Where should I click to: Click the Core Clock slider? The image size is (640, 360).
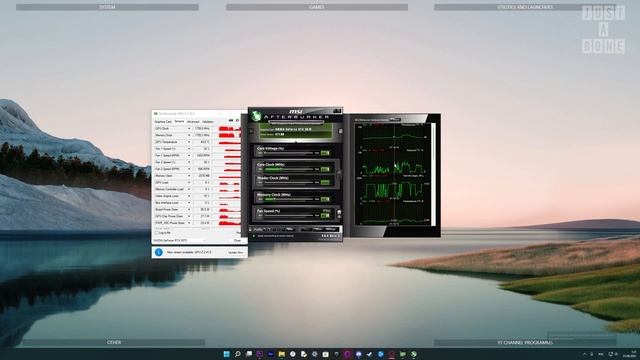[288, 169]
